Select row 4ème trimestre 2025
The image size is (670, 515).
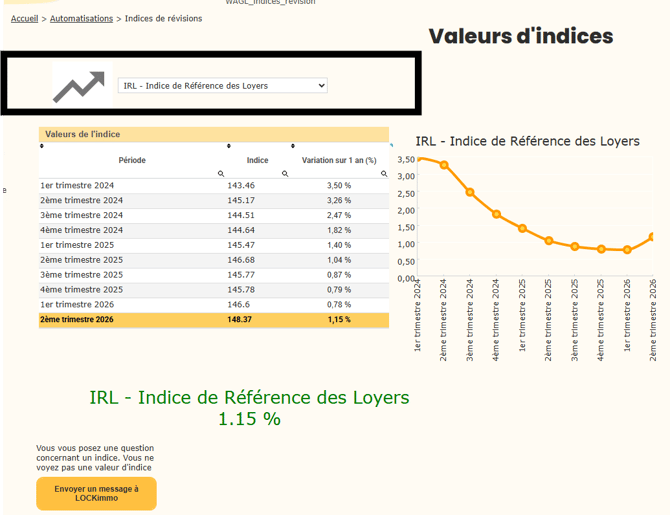214,290
